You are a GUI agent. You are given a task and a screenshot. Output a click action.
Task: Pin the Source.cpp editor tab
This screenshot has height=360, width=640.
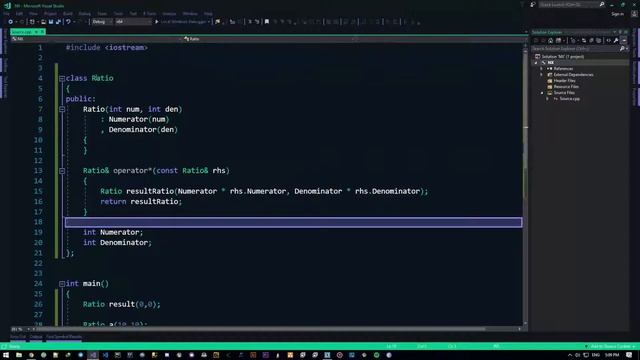pyautogui.click(x=36, y=32)
